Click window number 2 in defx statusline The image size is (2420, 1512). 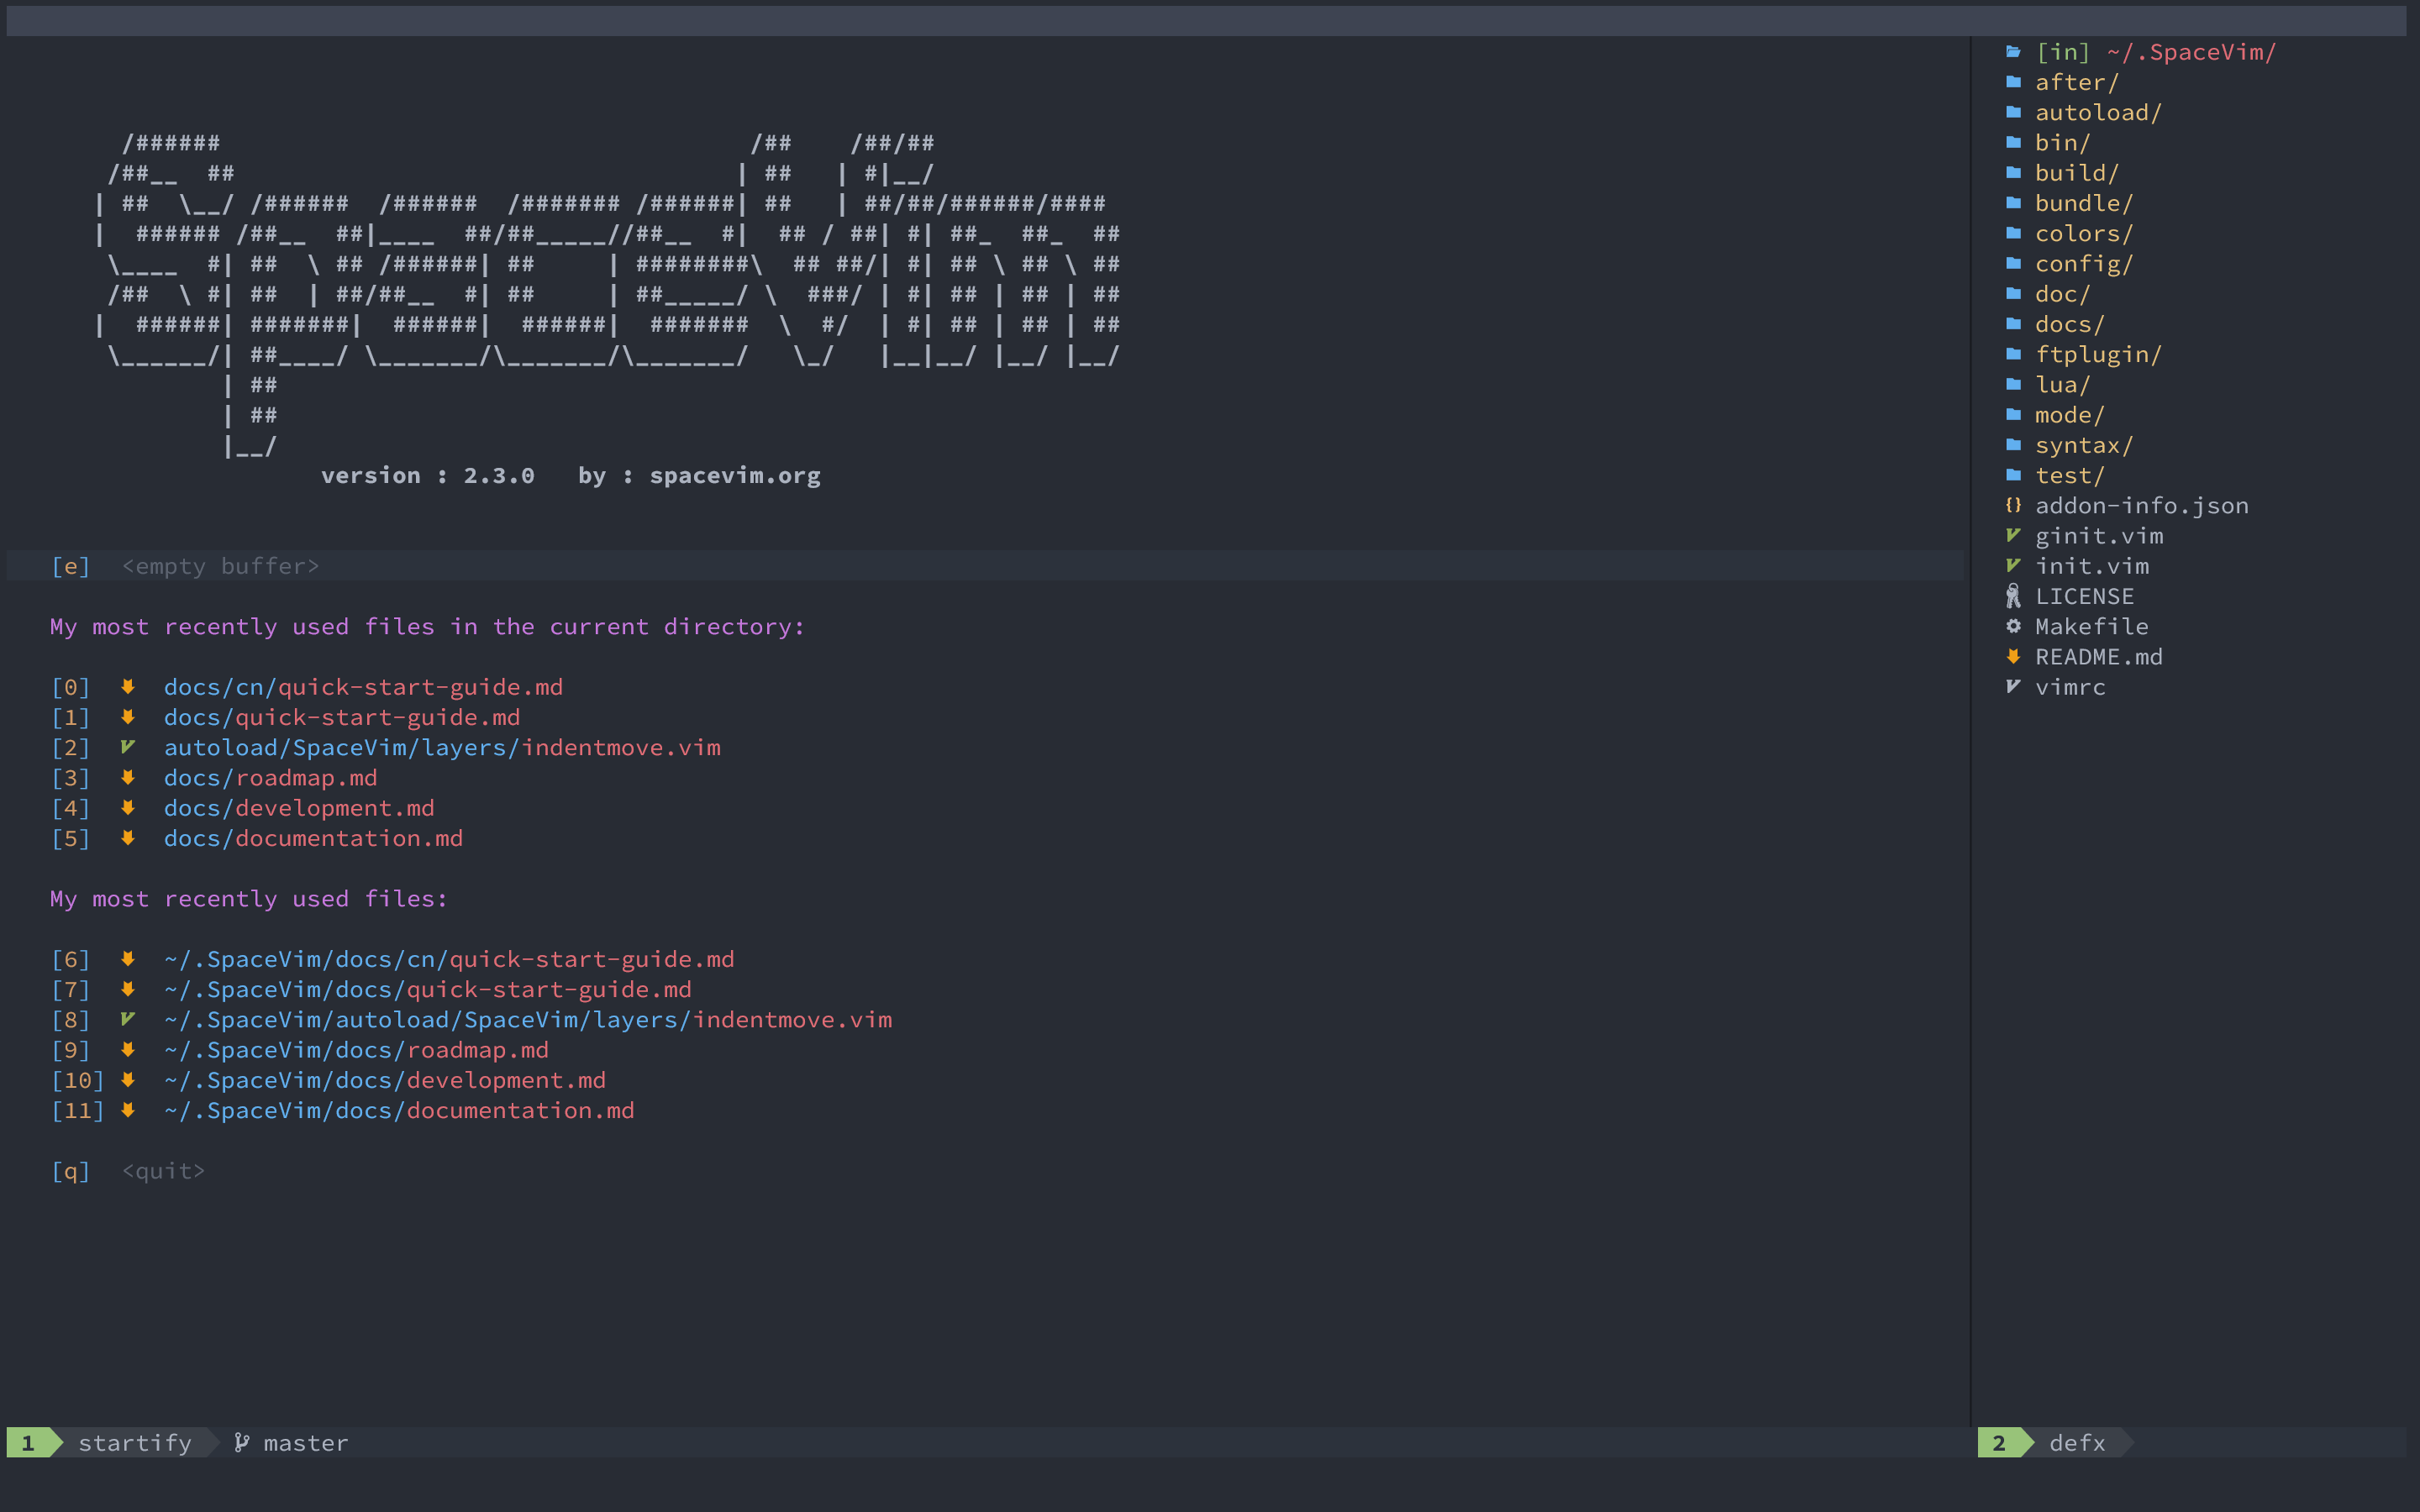pos(1999,1443)
